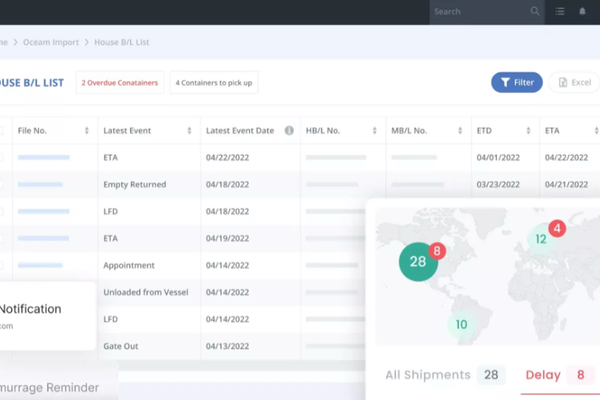Click the ETD value 03/23/2022
The image size is (600, 400).
pos(498,184)
